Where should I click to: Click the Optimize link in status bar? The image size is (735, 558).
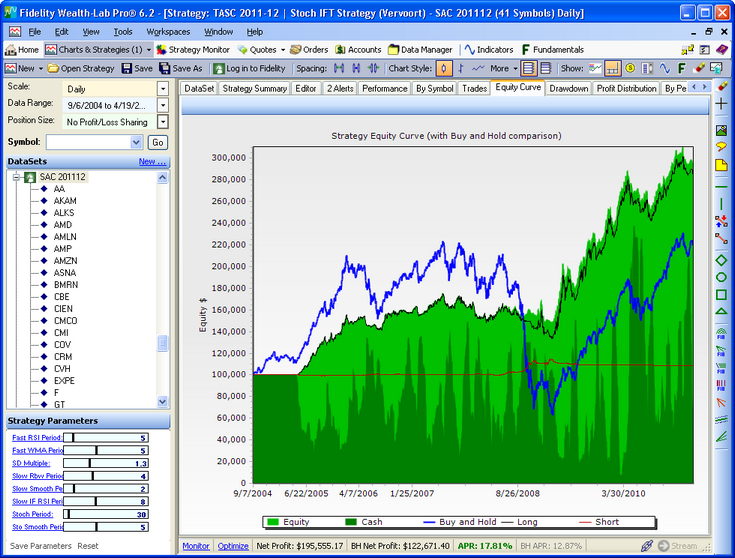(233, 546)
